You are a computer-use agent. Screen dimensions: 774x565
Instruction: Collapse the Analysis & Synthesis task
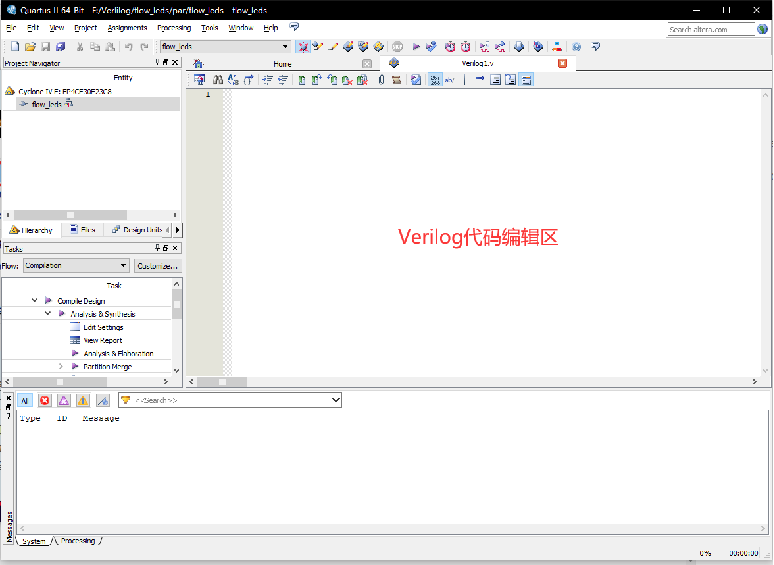coord(47,313)
